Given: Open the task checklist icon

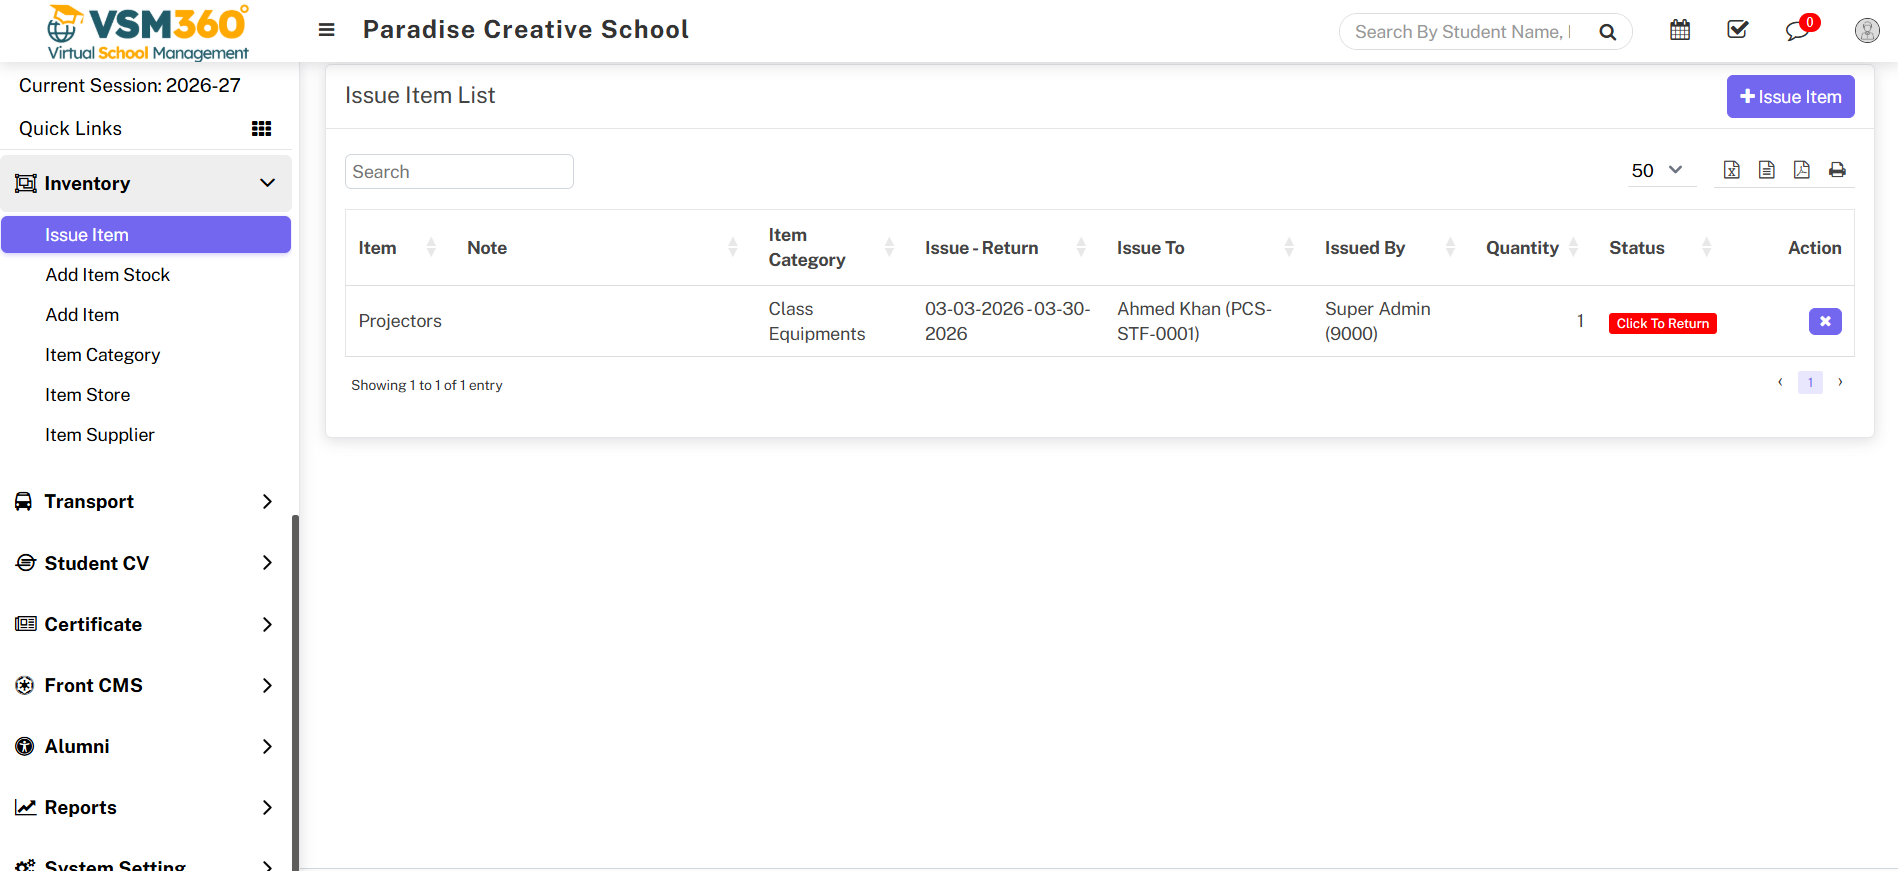Looking at the screenshot, I should coord(1738,30).
